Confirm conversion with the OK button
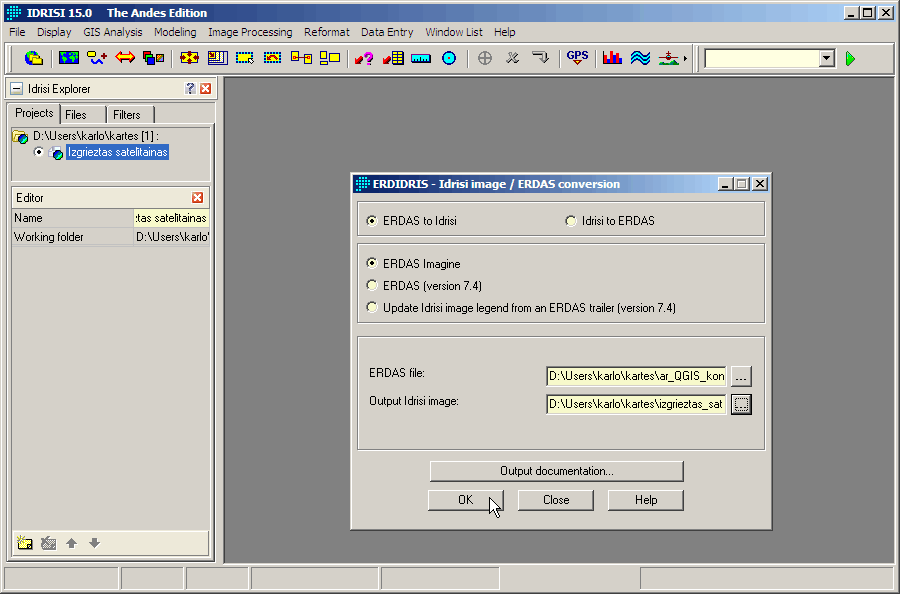Image resolution: width=900 pixels, height=594 pixels. pos(465,500)
